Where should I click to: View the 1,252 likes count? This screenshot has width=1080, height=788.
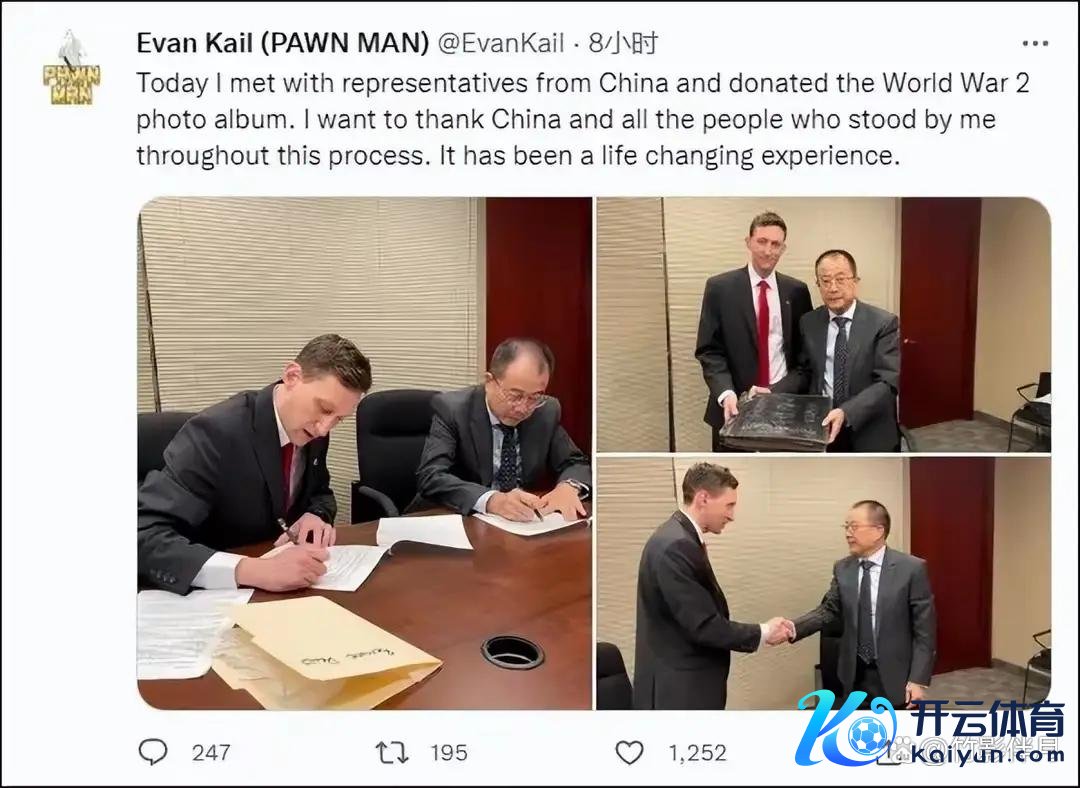pyautogui.click(x=697, y=752)
